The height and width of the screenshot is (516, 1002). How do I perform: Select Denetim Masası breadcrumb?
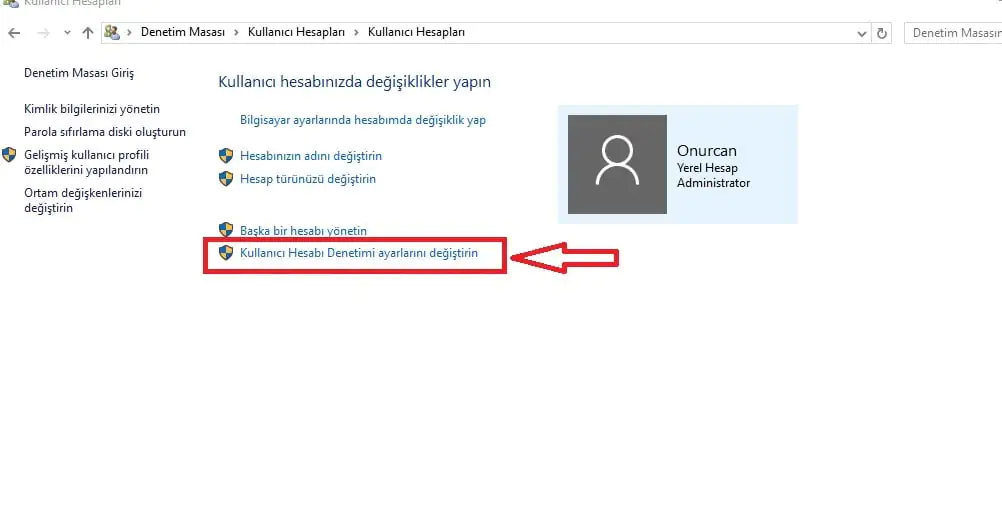click(x=183, y=32)
